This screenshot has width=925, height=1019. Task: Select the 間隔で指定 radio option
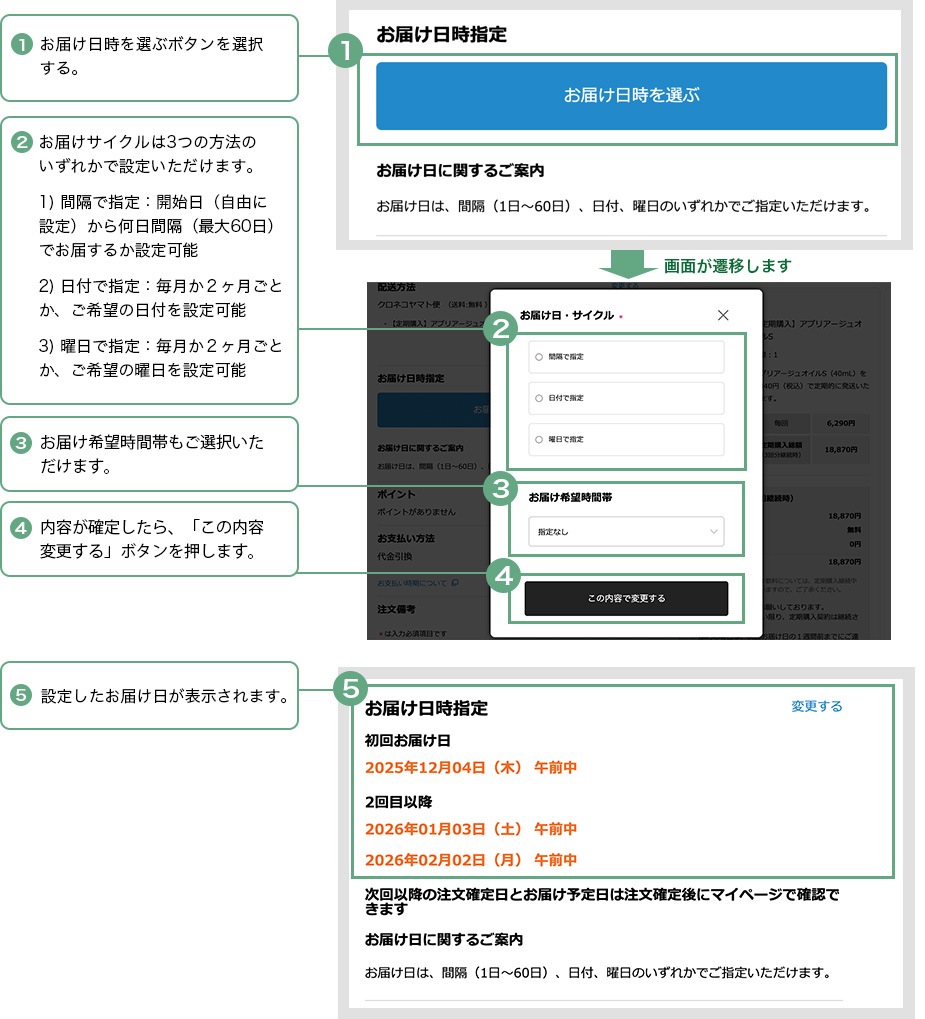point(541,356)
